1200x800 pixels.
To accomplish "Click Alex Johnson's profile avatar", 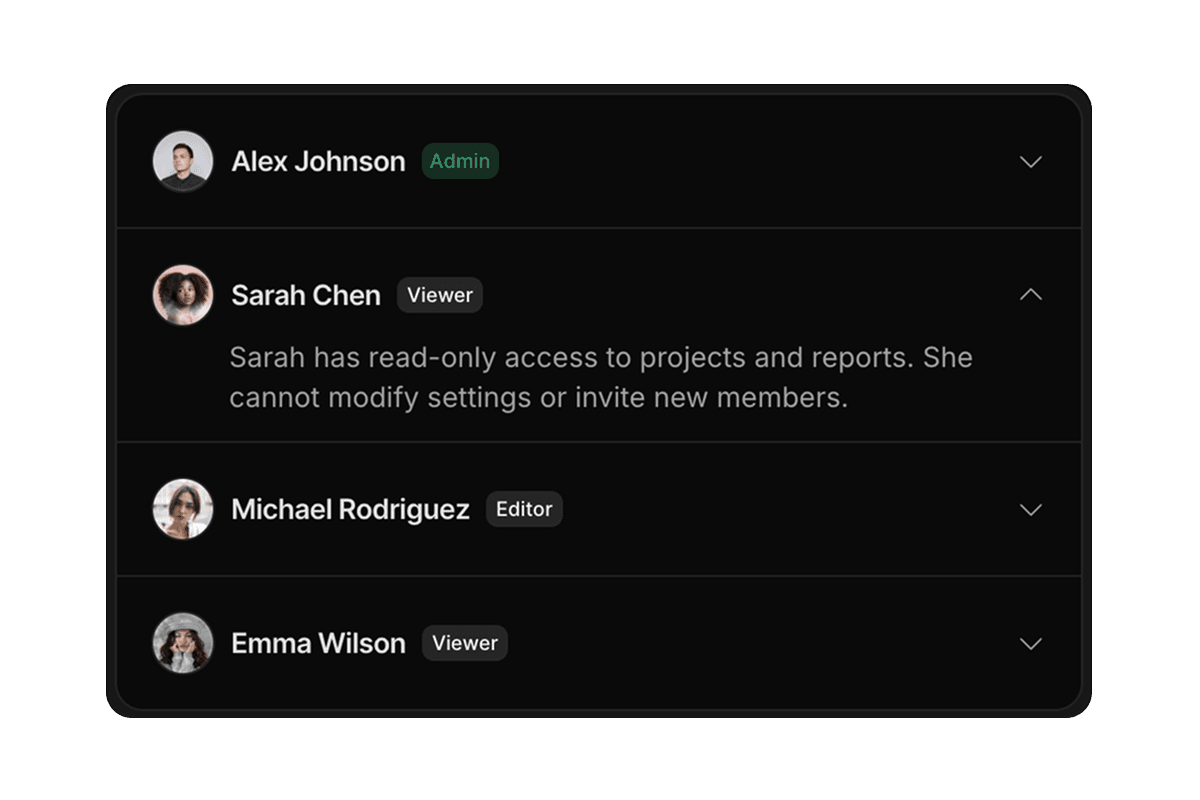I will [x=183, y=161].
